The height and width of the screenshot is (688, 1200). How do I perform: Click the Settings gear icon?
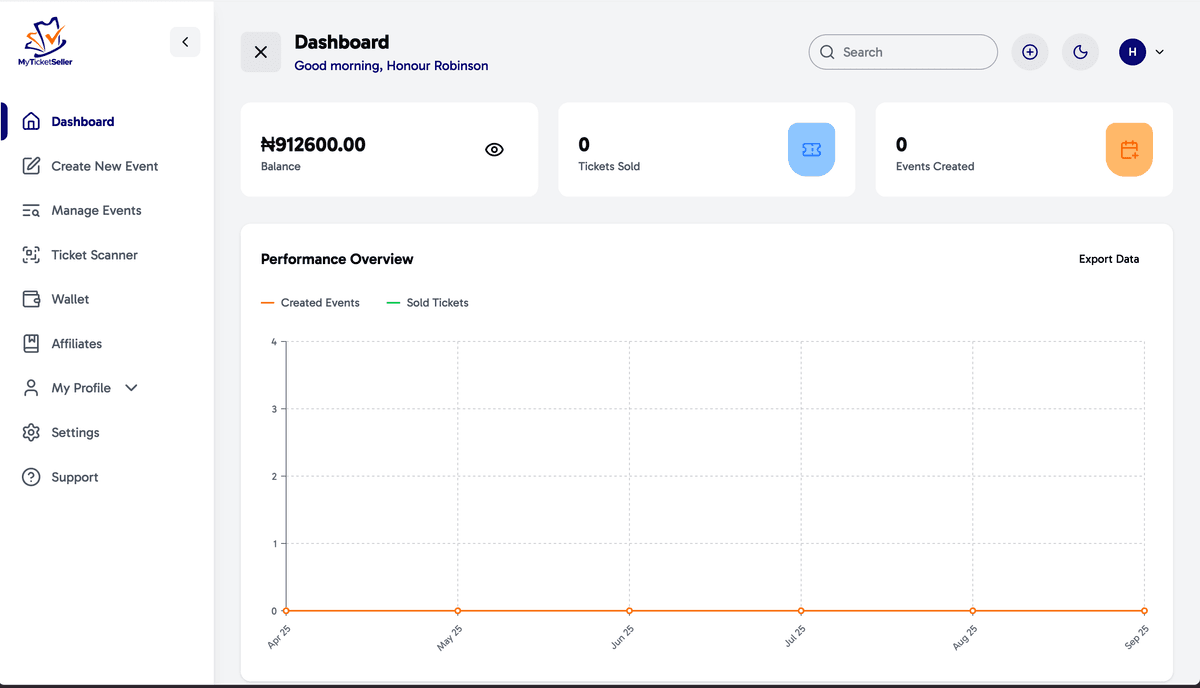[31, 433]
